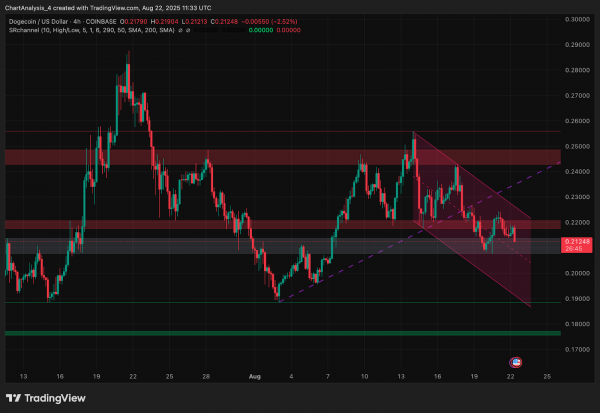Click the second small icon after SRchannel settings
600x413 pixels.
tap(188, 30)
